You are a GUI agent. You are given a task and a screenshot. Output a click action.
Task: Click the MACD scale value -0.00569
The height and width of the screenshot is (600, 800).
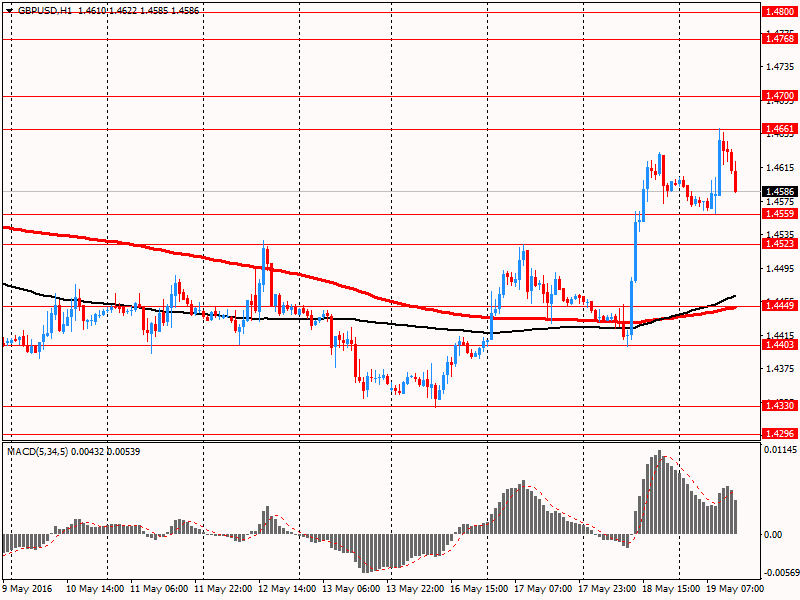point(780,572)
